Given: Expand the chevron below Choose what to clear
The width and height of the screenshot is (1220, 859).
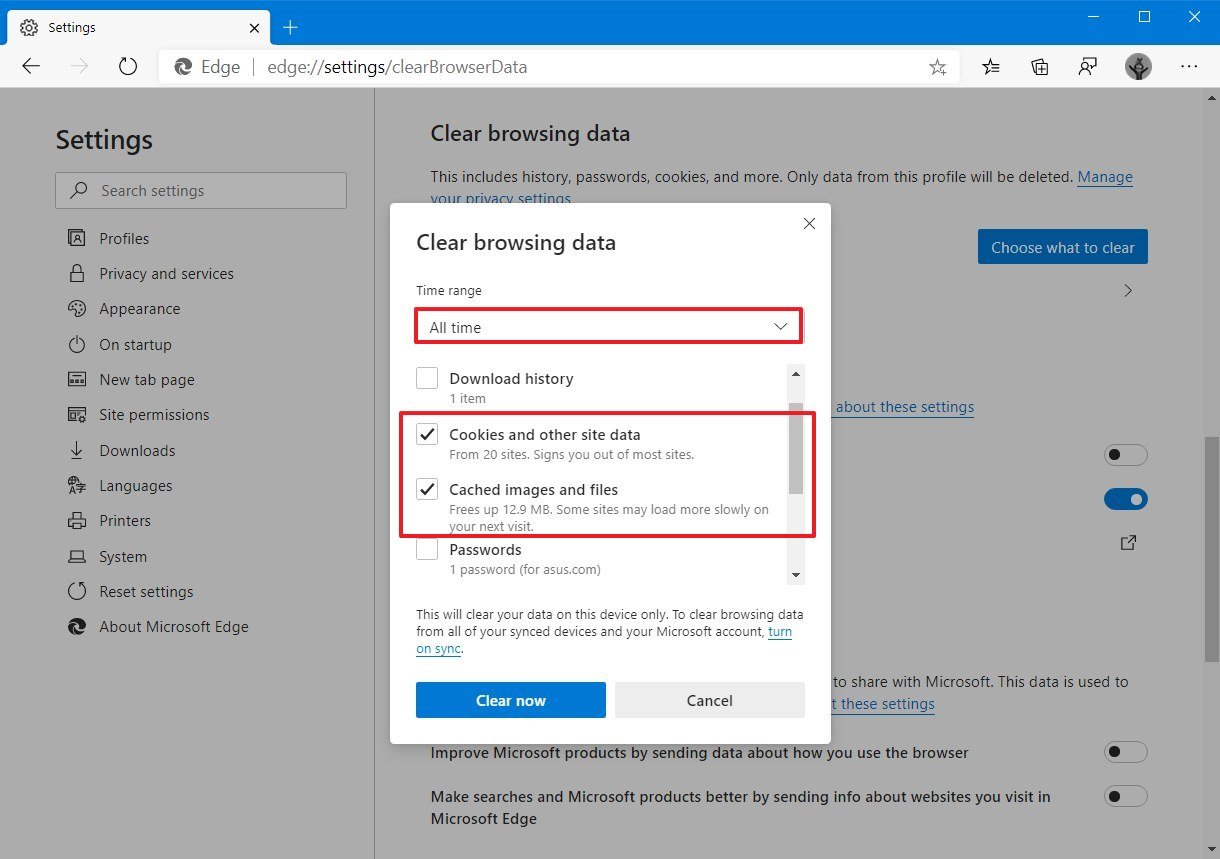Looking at the screenshot, I should point(1127,290).
